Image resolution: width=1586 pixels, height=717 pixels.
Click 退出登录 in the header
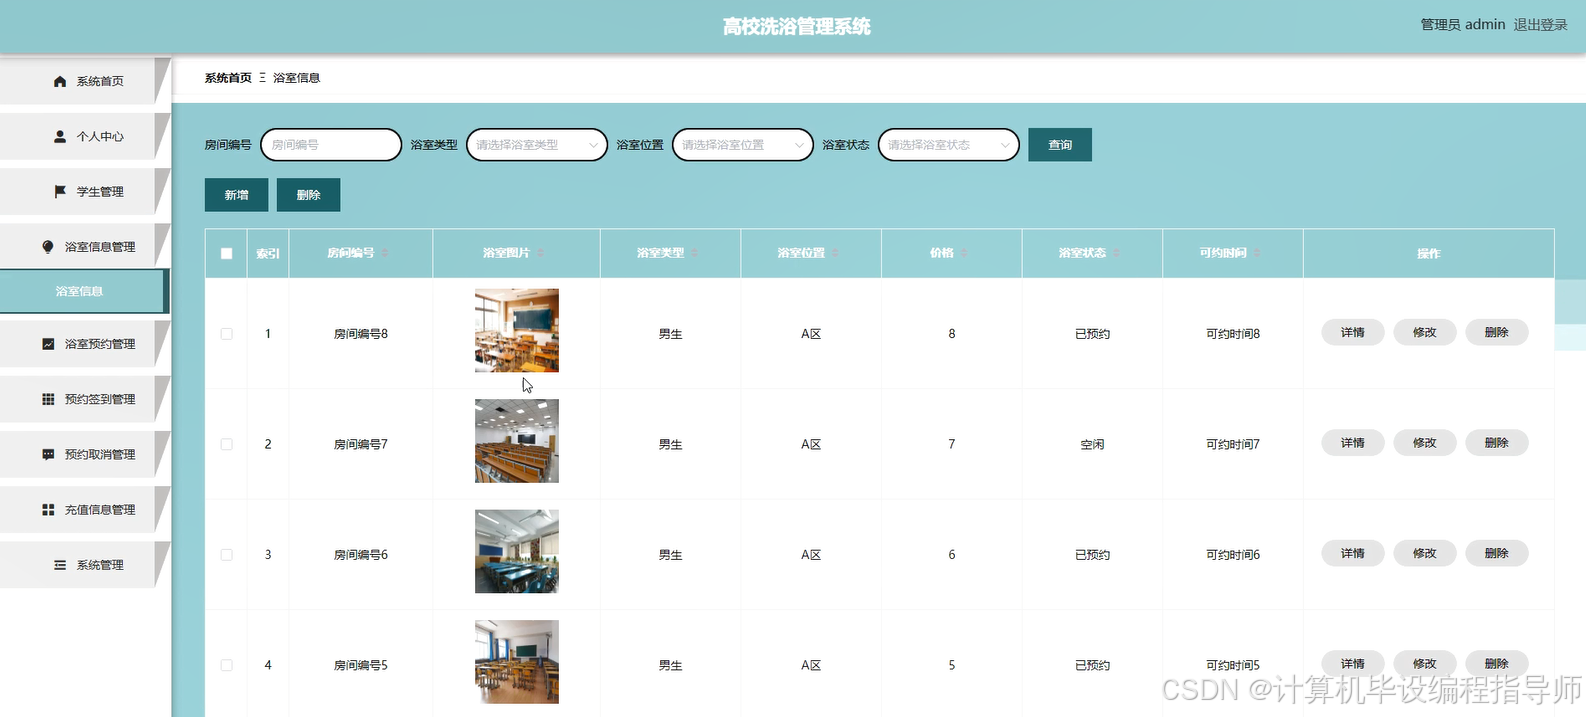[1540, 25]
